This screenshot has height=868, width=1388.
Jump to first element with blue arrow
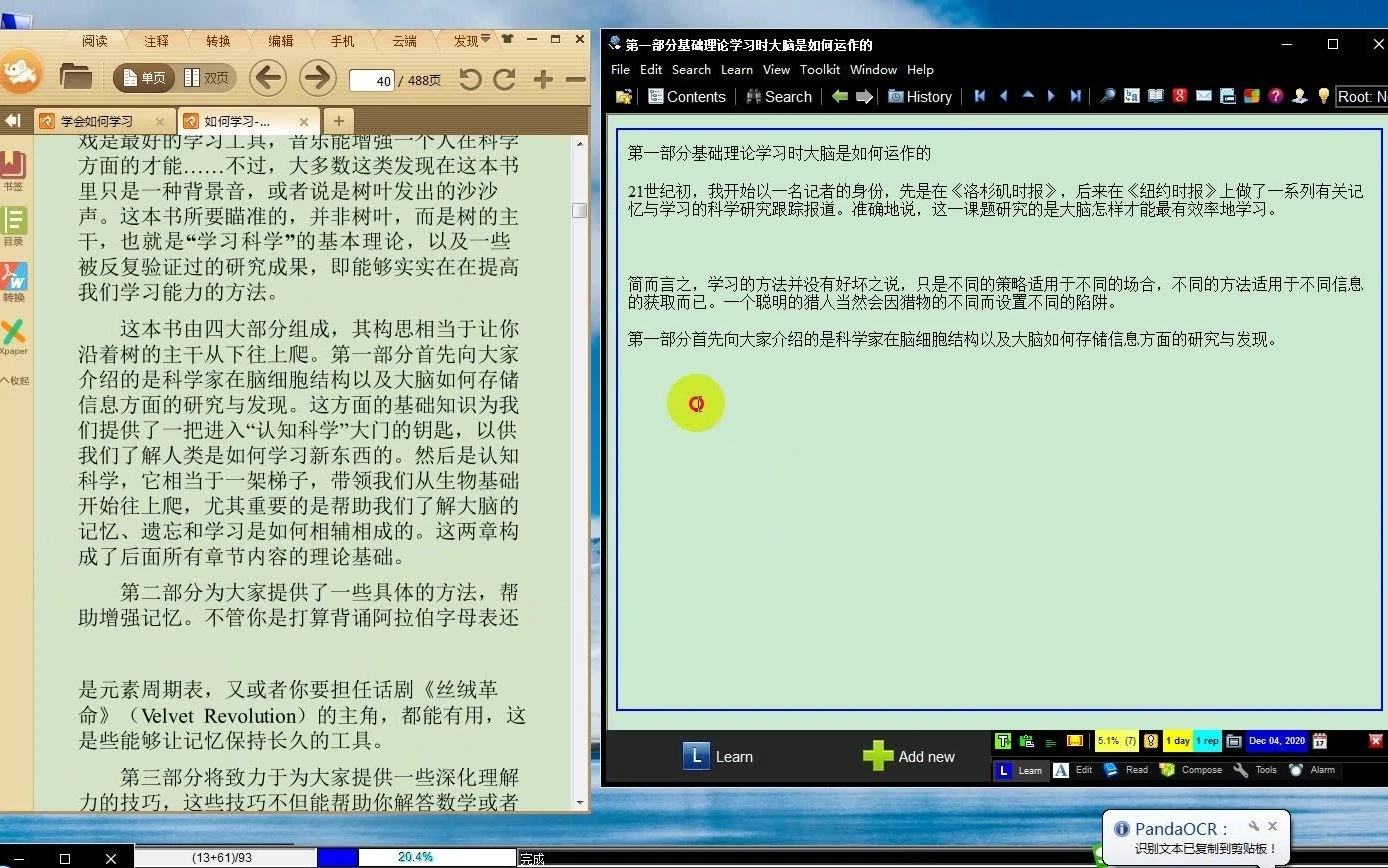pos(980,96)
